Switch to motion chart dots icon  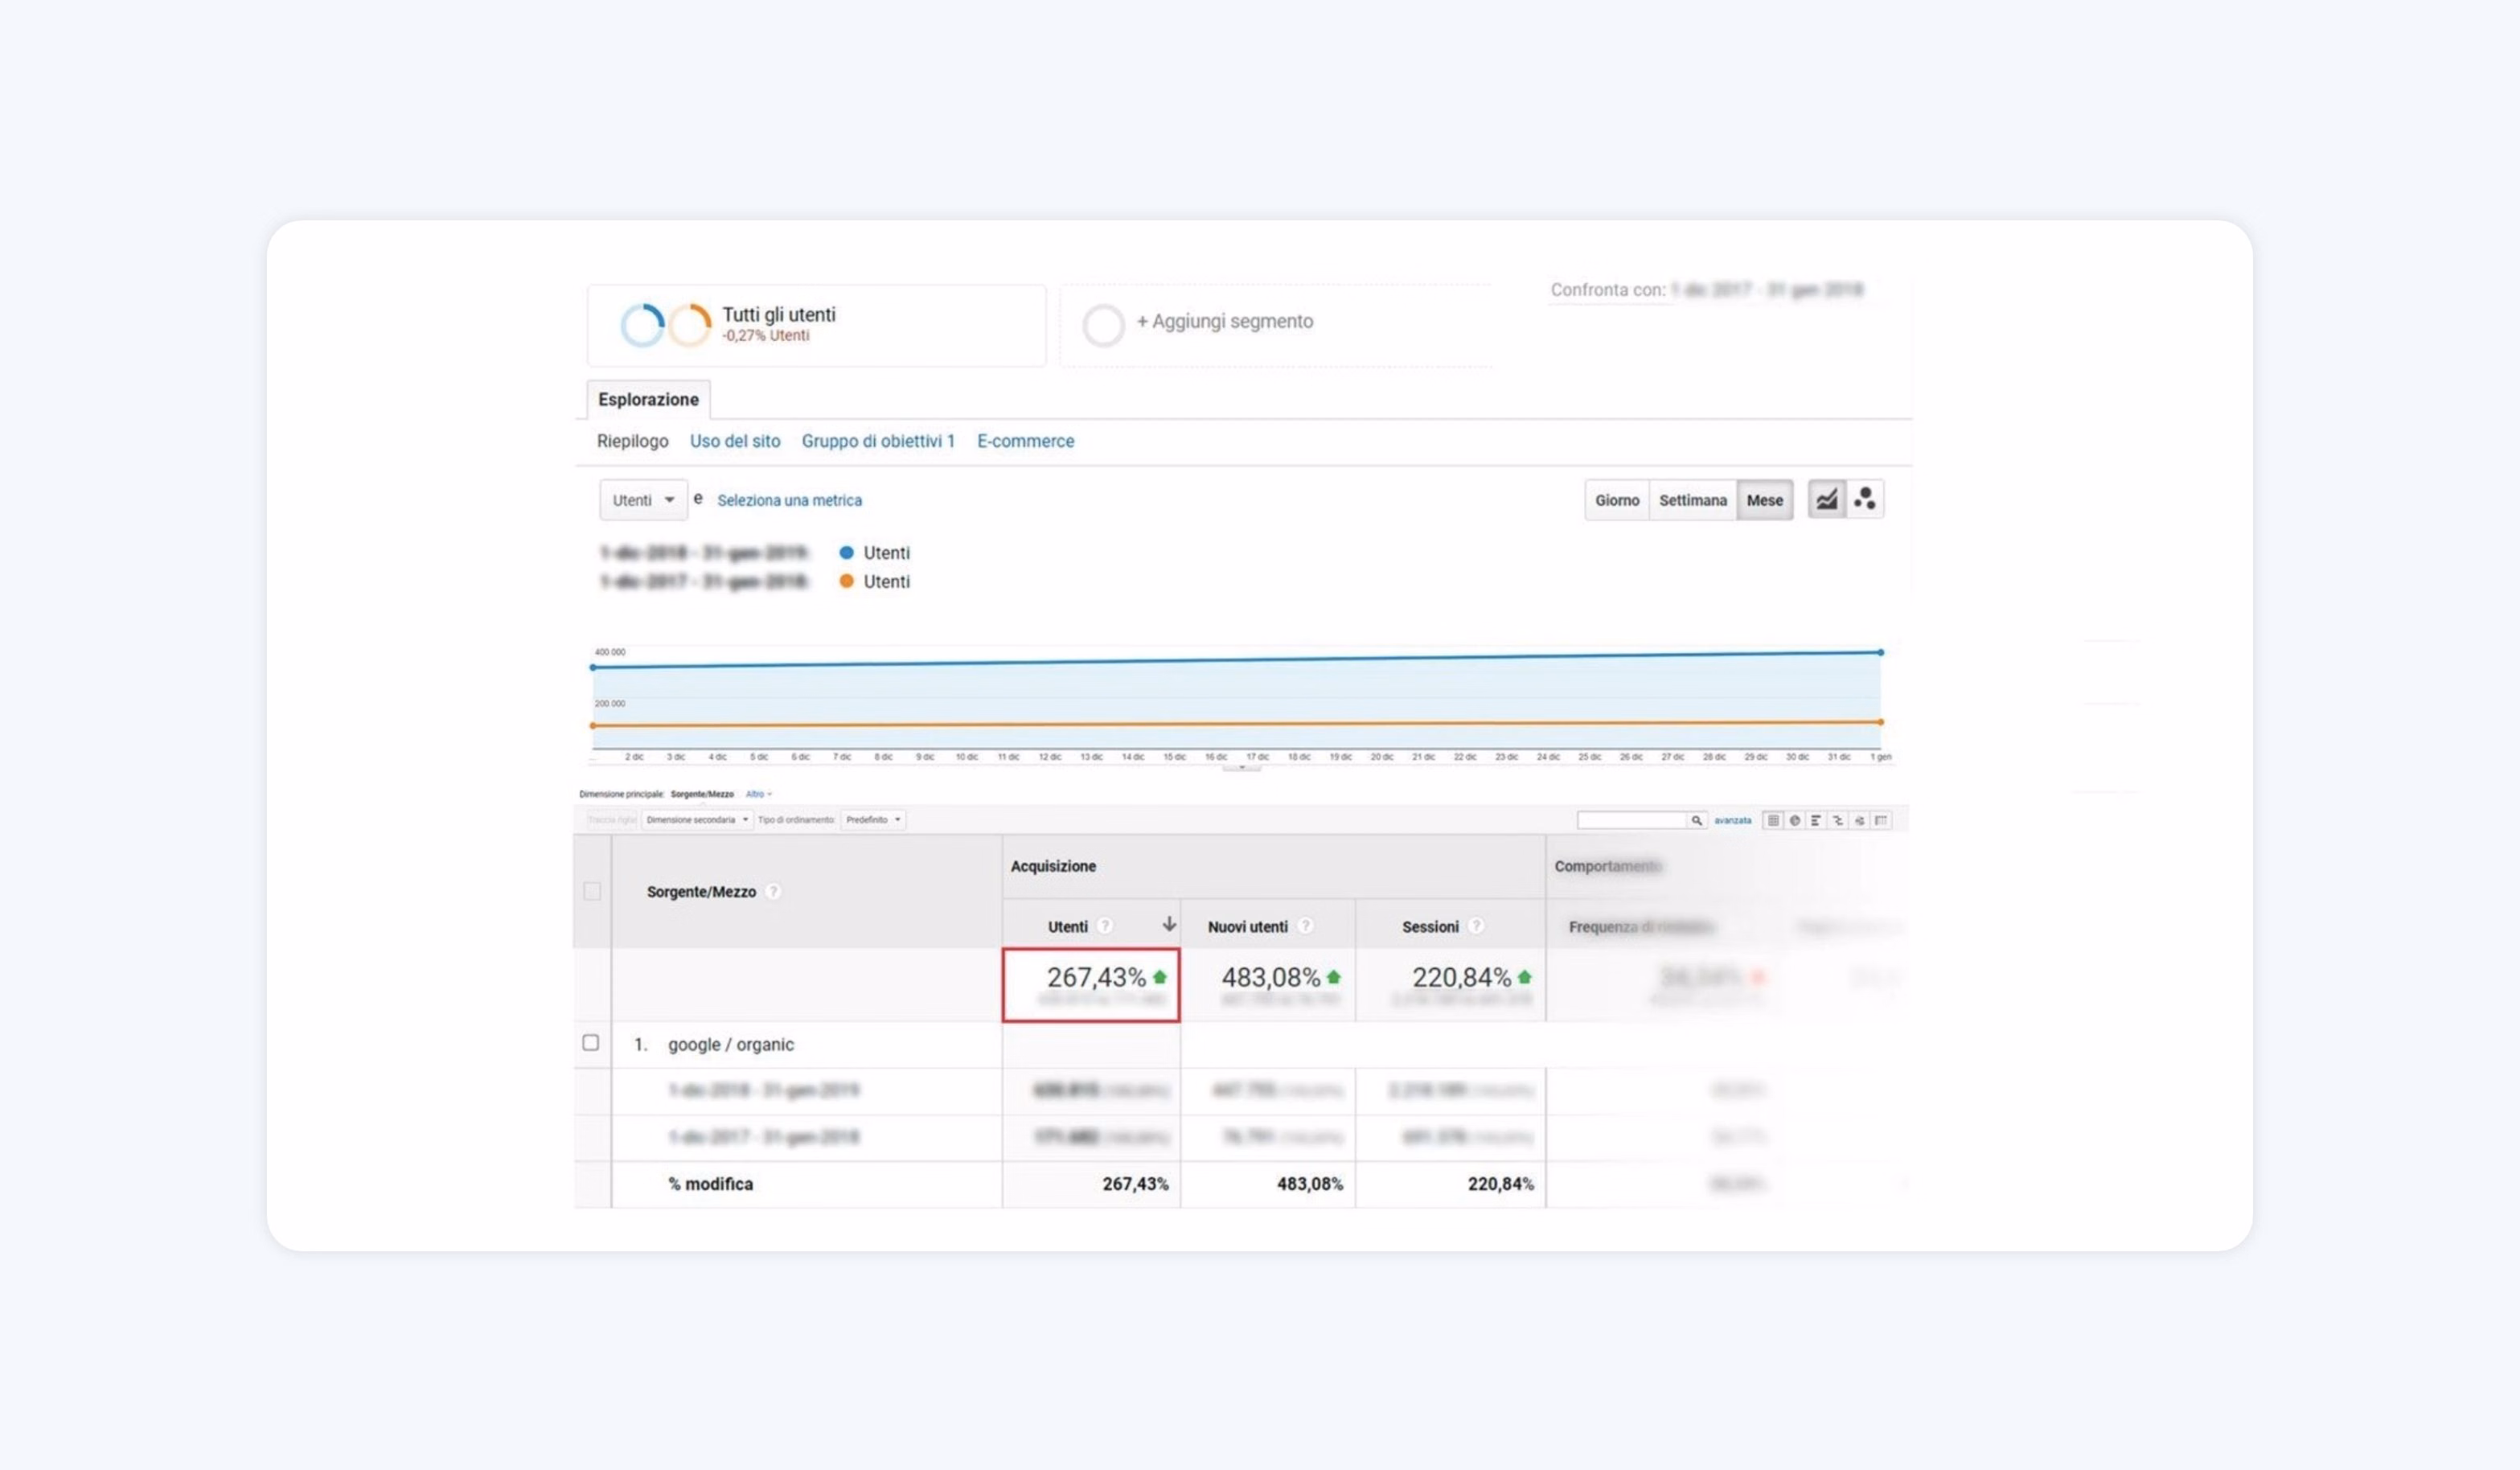coord(1864,500)
